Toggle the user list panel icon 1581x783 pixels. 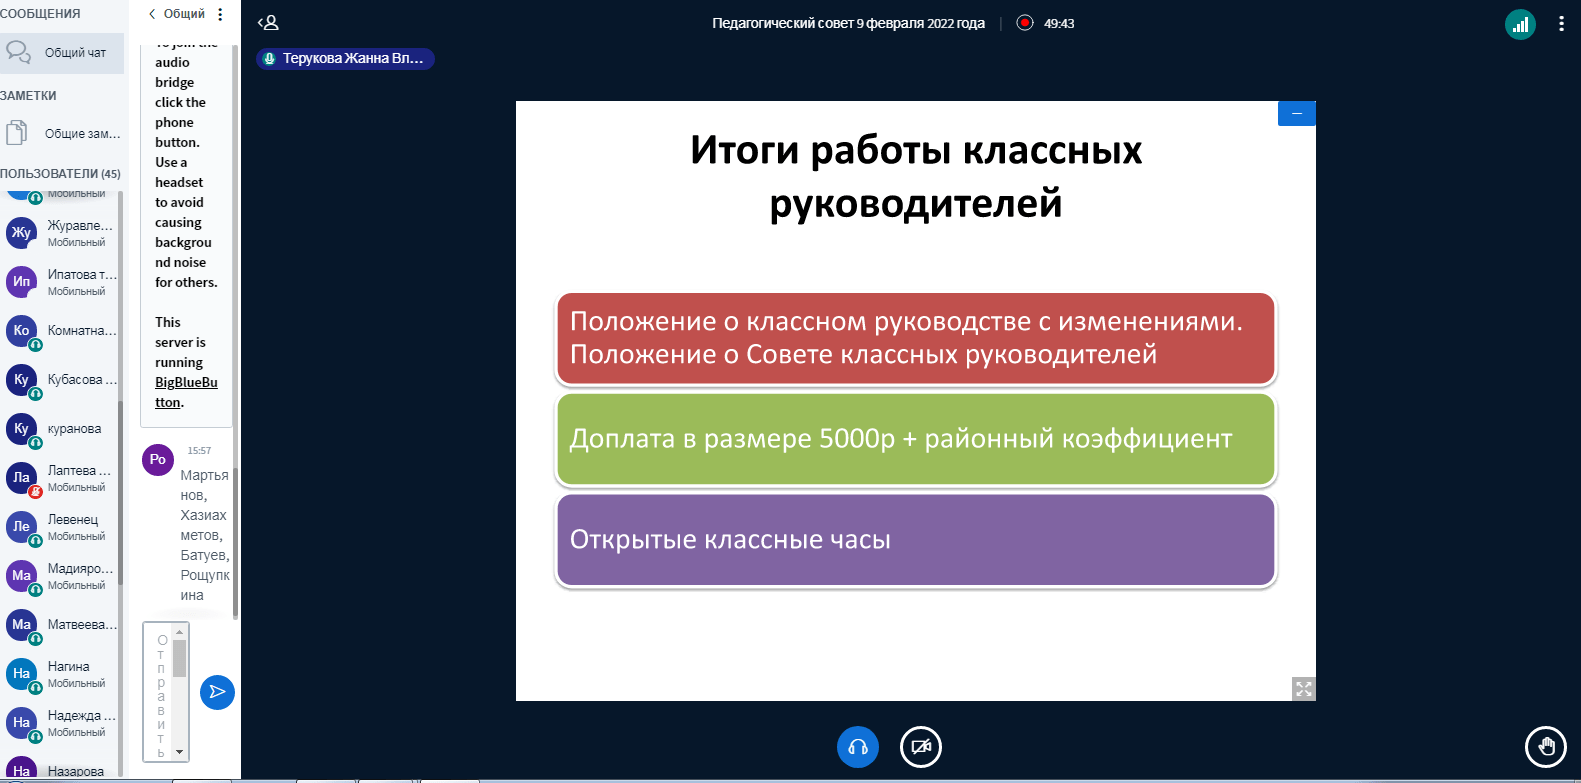(268, 23)
